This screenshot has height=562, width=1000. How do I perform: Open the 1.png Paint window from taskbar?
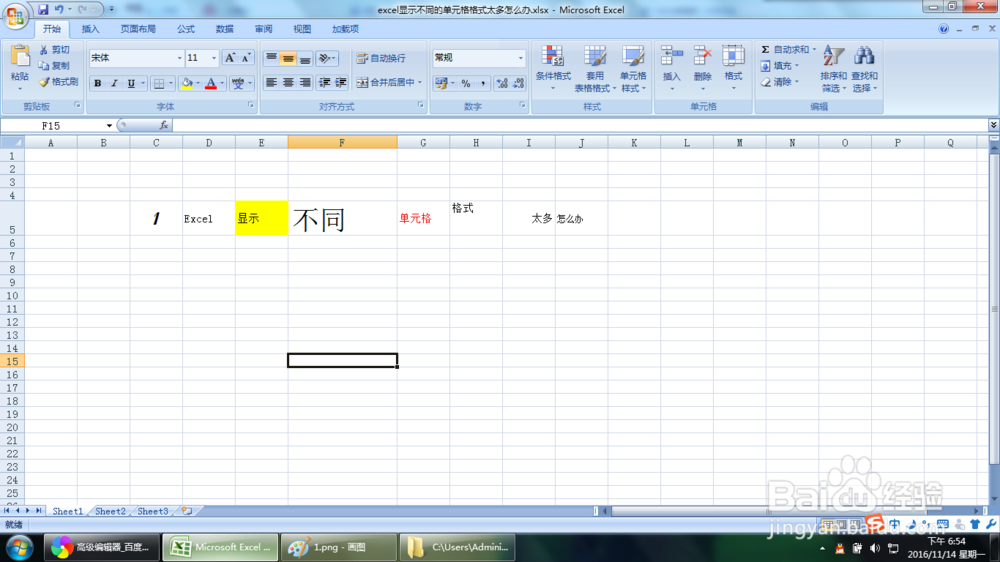click(x=338, y=547)
